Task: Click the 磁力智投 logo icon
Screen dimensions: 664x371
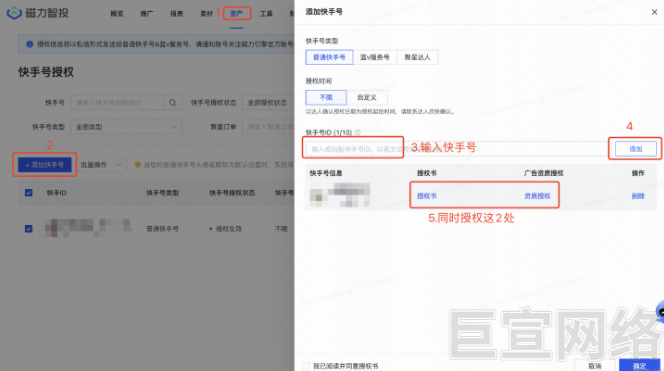Action: [14, 13]
